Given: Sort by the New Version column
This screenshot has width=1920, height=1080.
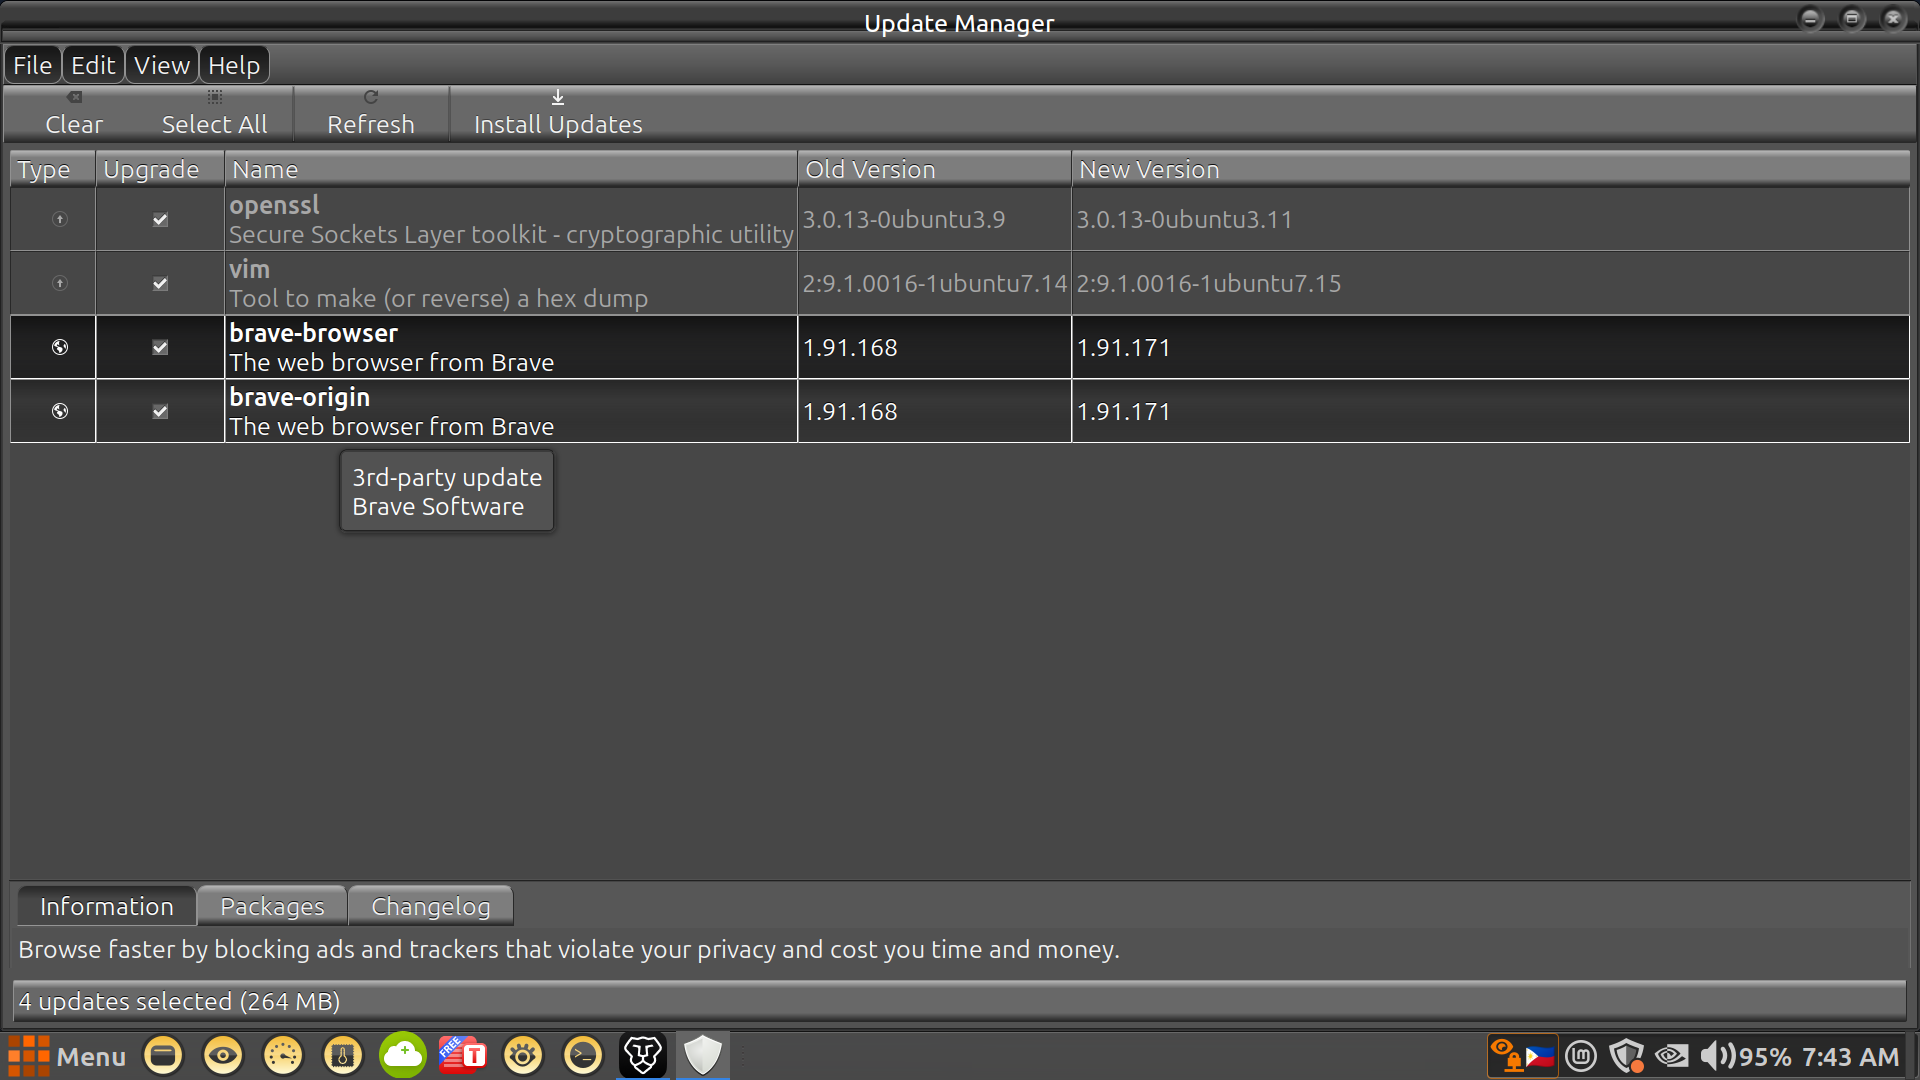Looking at the screenshot, I should pos(1490,169).
